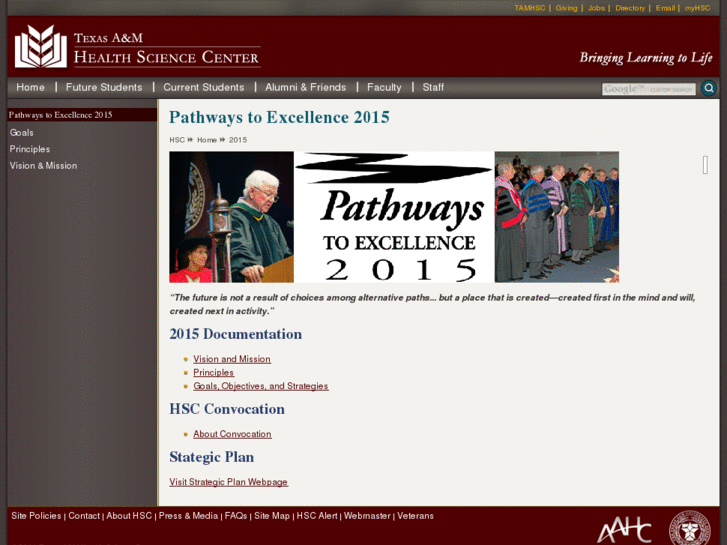Image resolution: width=727 pixels, height=545 pixels.
Task: Open the Directory top link
Action: coord(630,8)
